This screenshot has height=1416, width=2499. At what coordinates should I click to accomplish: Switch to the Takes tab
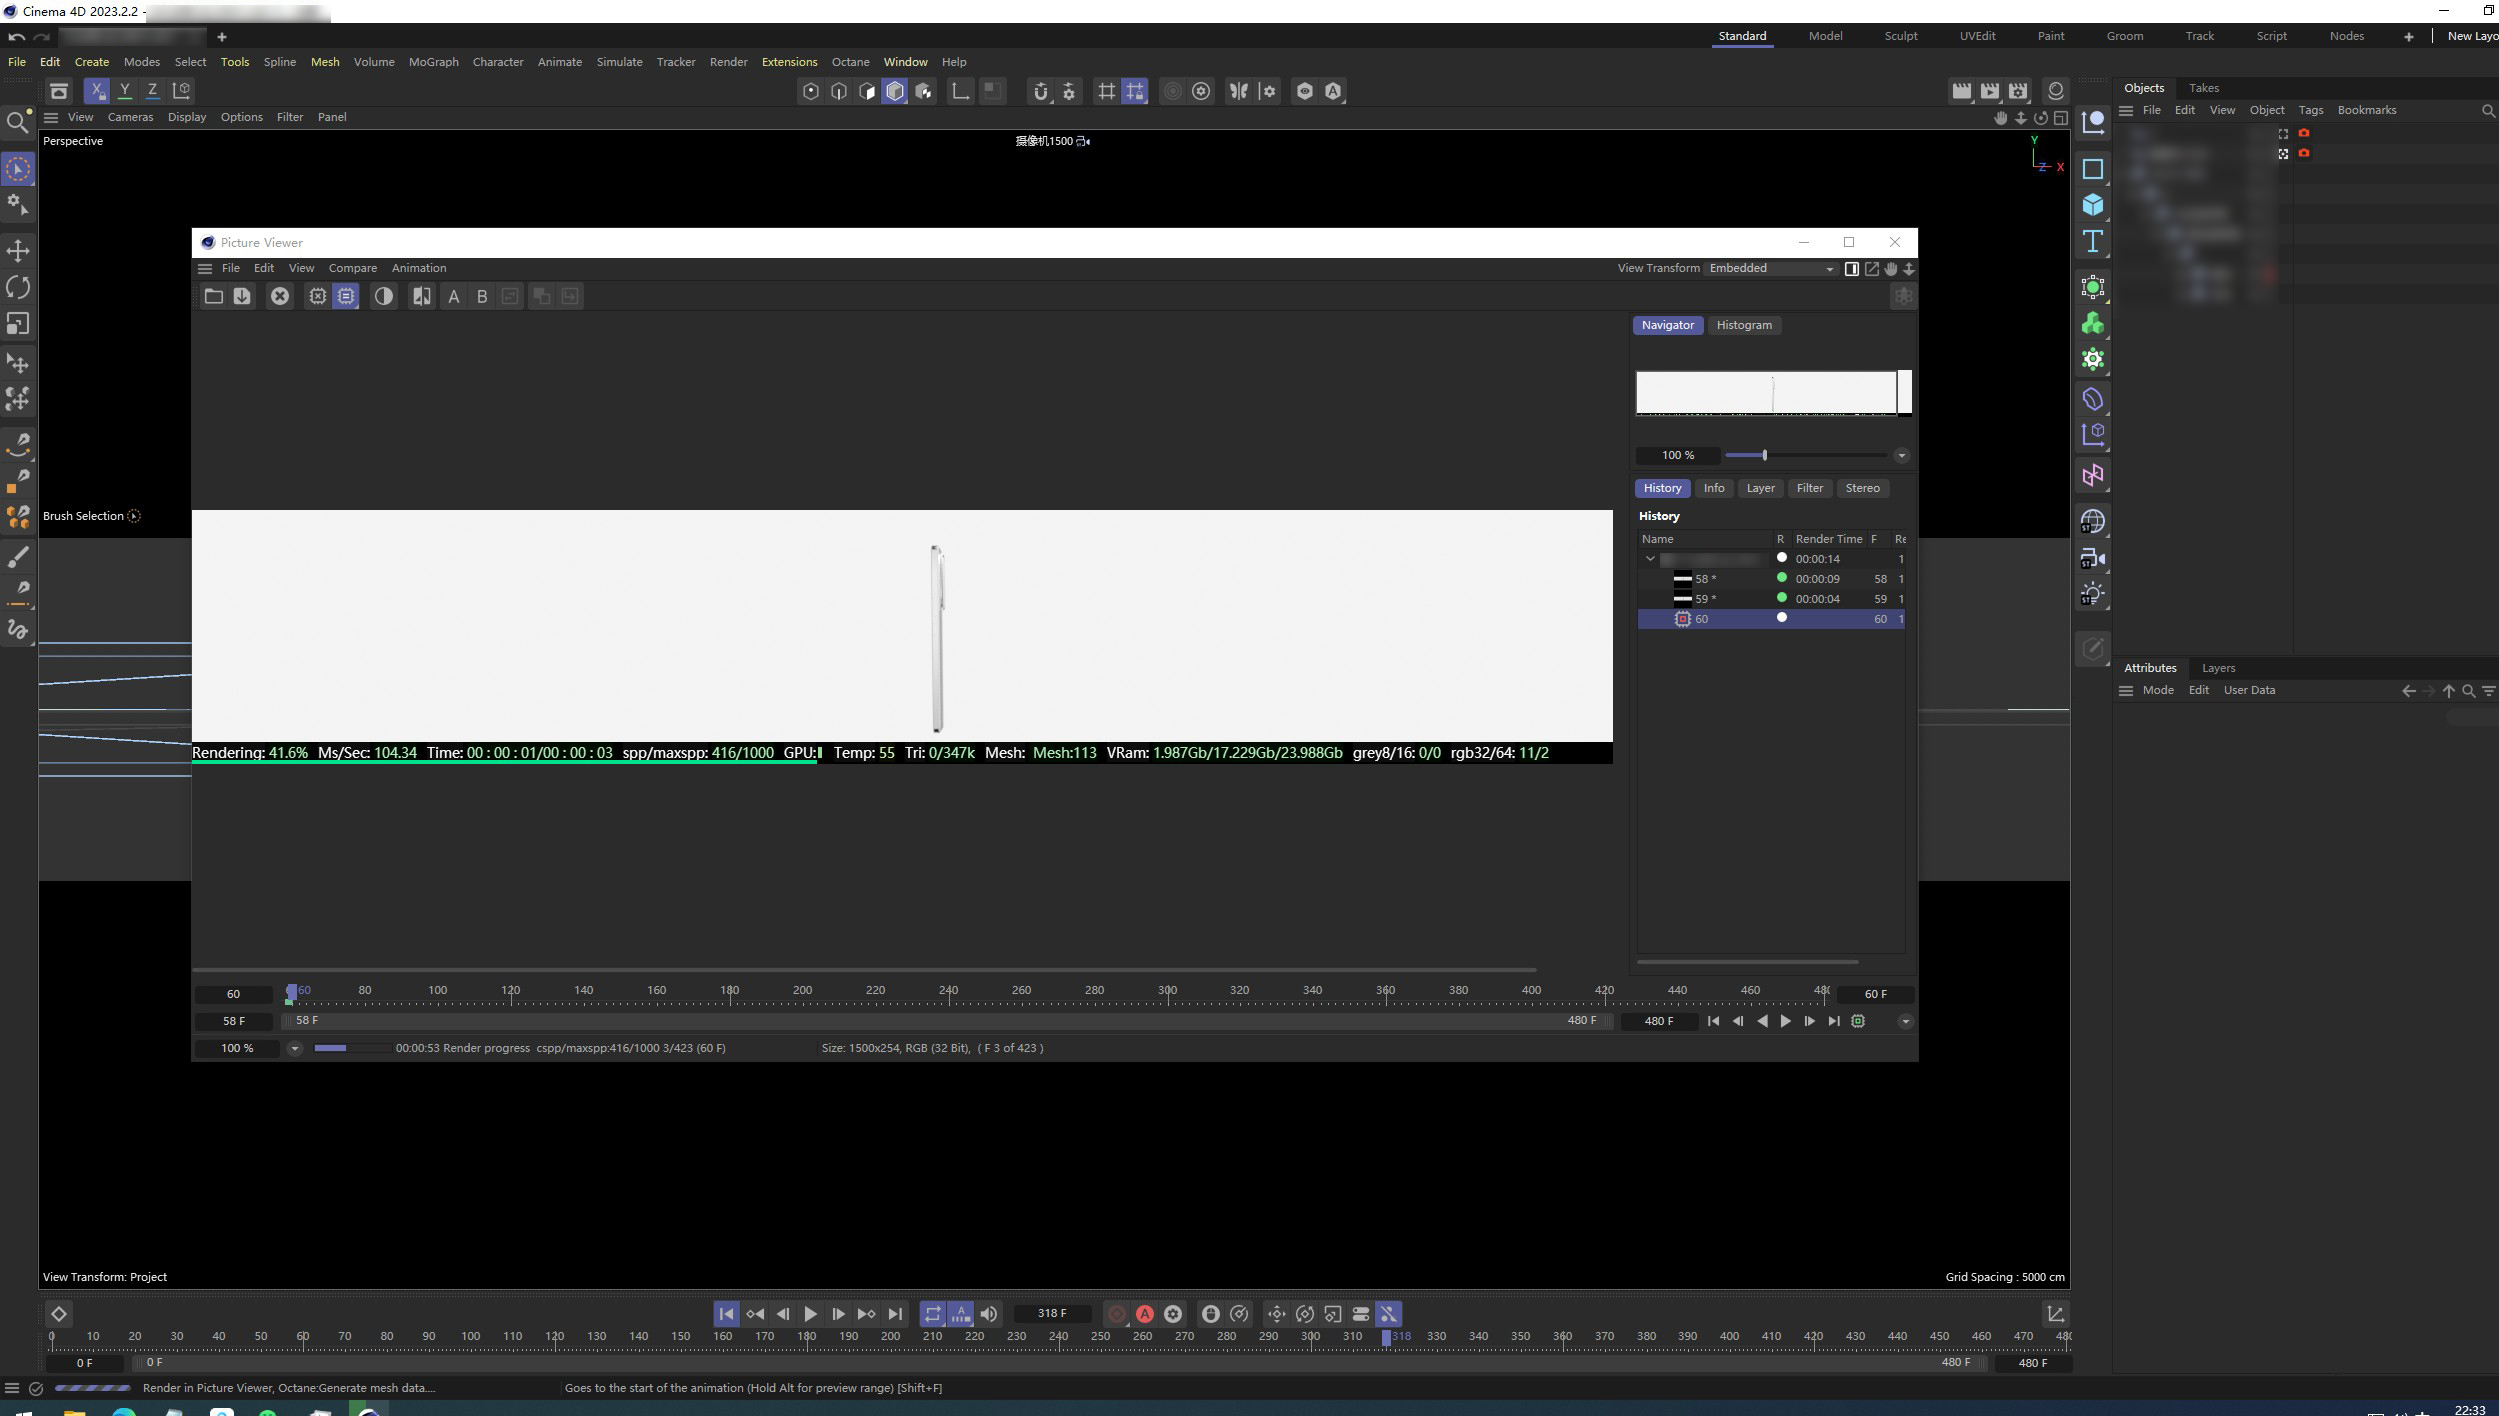coord(2203,88)
